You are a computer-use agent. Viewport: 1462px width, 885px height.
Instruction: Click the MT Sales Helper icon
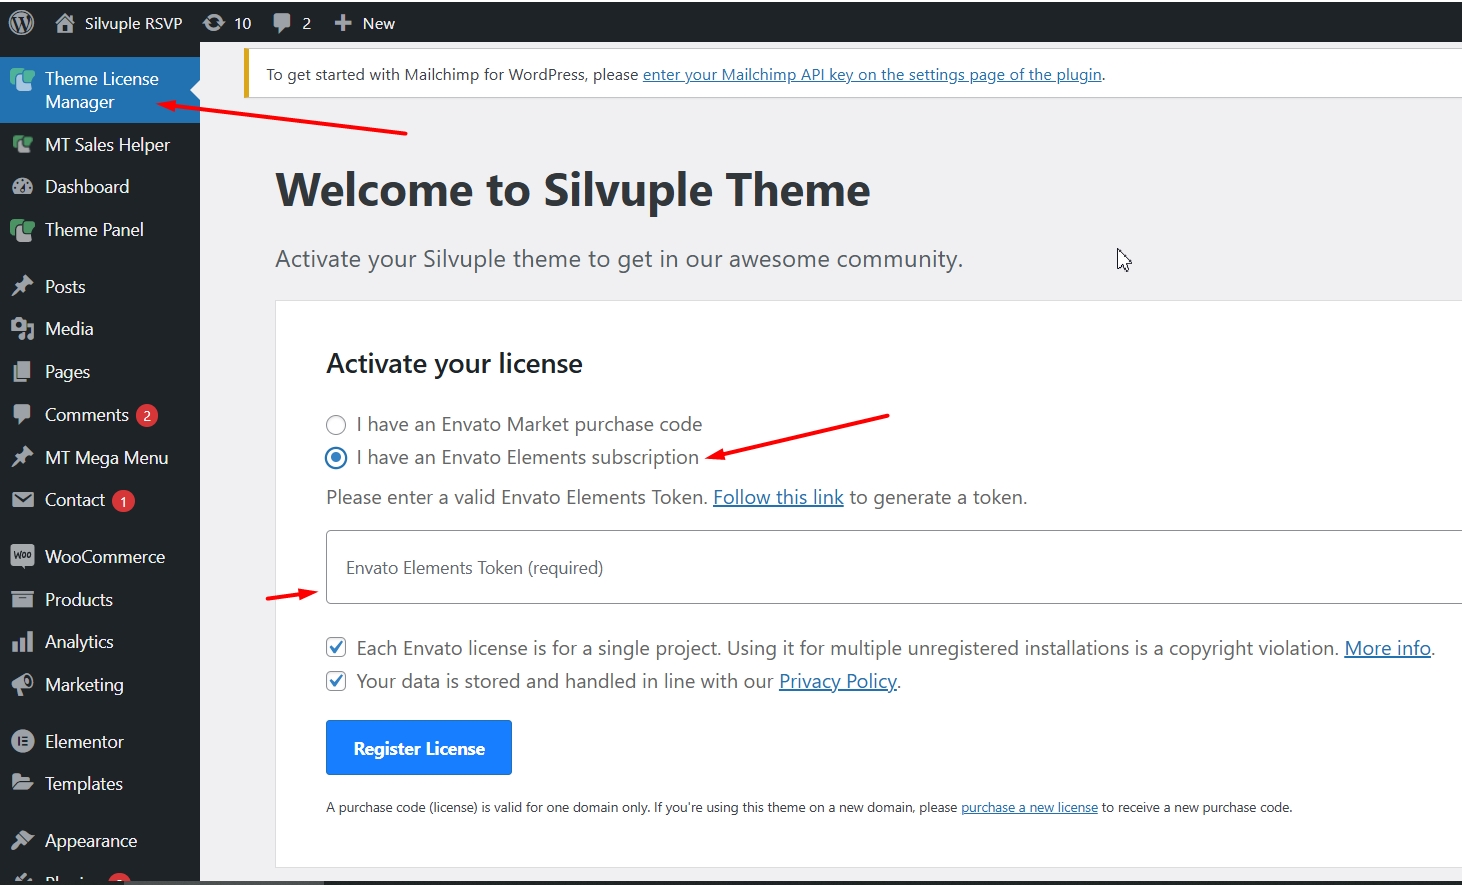(x=22, y=144)
